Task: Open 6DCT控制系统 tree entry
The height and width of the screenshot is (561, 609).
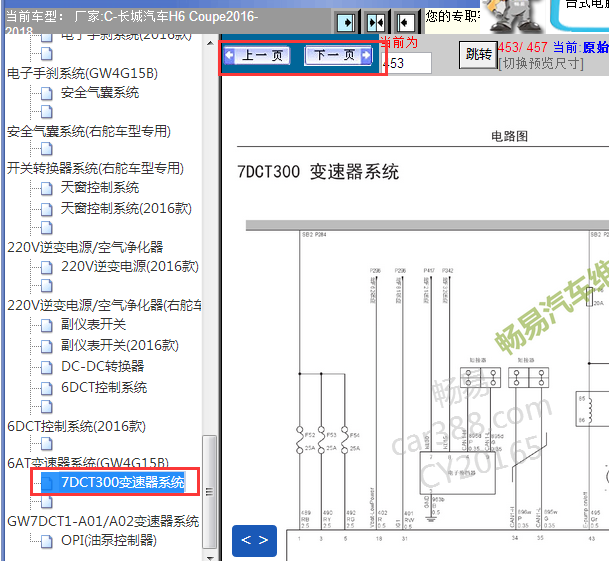Action: tap(104, 387)
